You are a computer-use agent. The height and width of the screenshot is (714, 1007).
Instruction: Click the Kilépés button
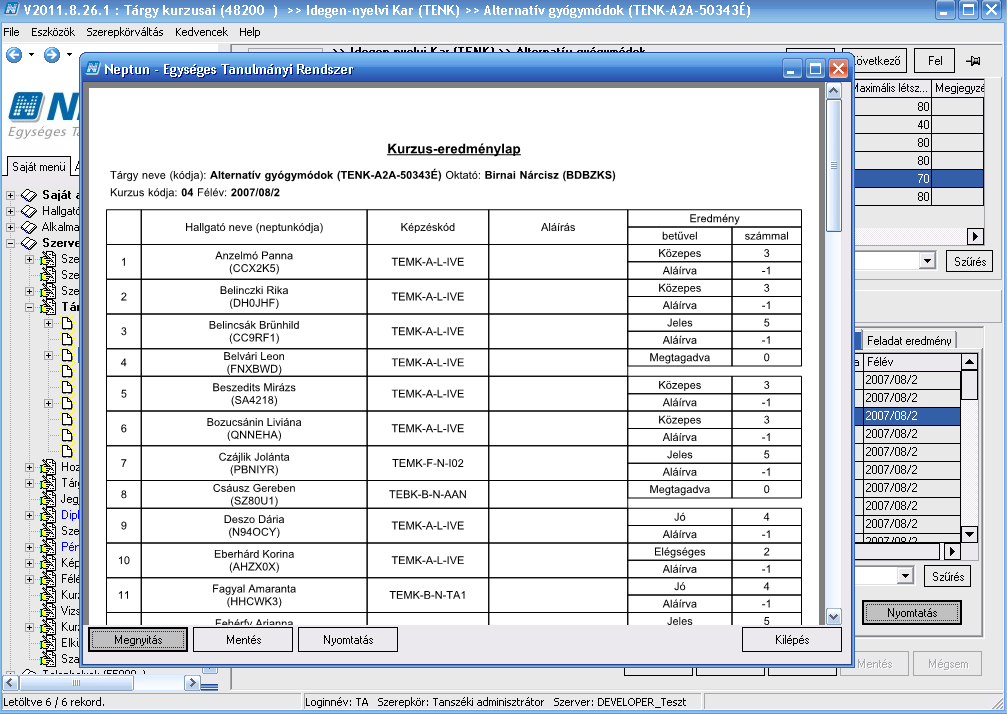tap(792, 640)
